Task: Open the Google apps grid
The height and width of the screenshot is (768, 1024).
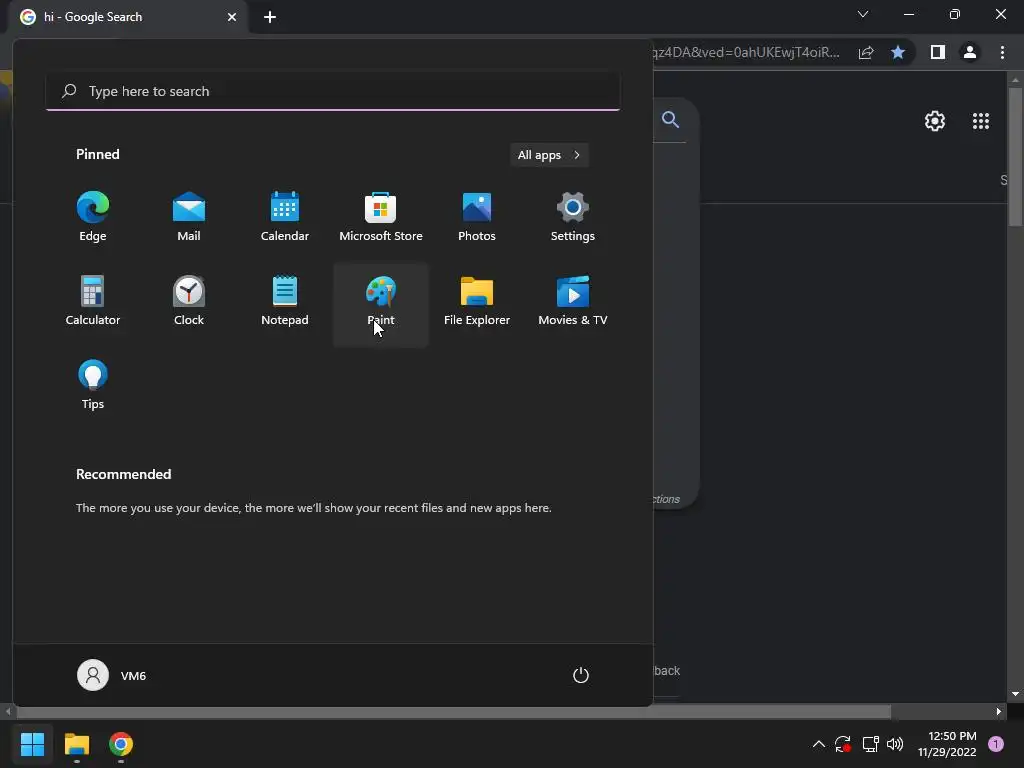Action: pyautogui.click(x=981, y=121)
